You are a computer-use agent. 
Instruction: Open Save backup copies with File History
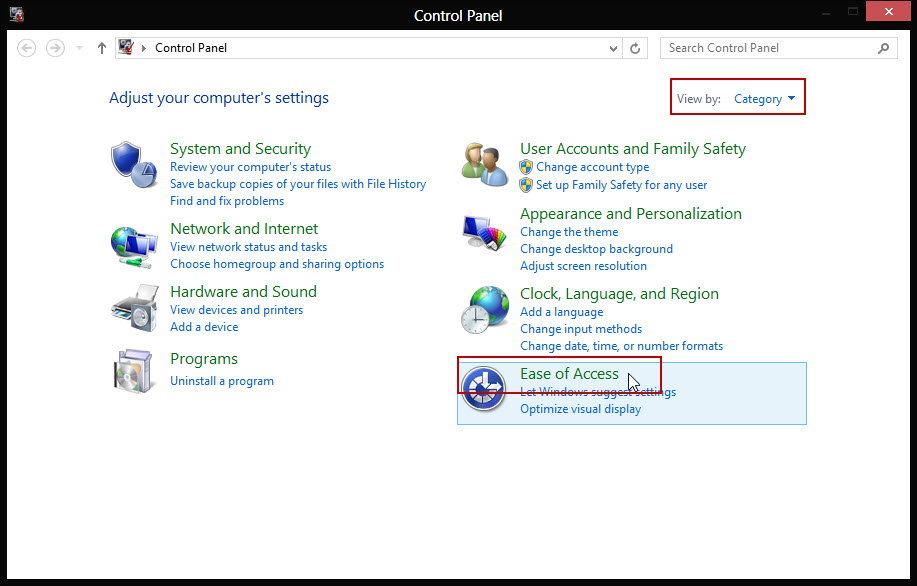[298, 184]
